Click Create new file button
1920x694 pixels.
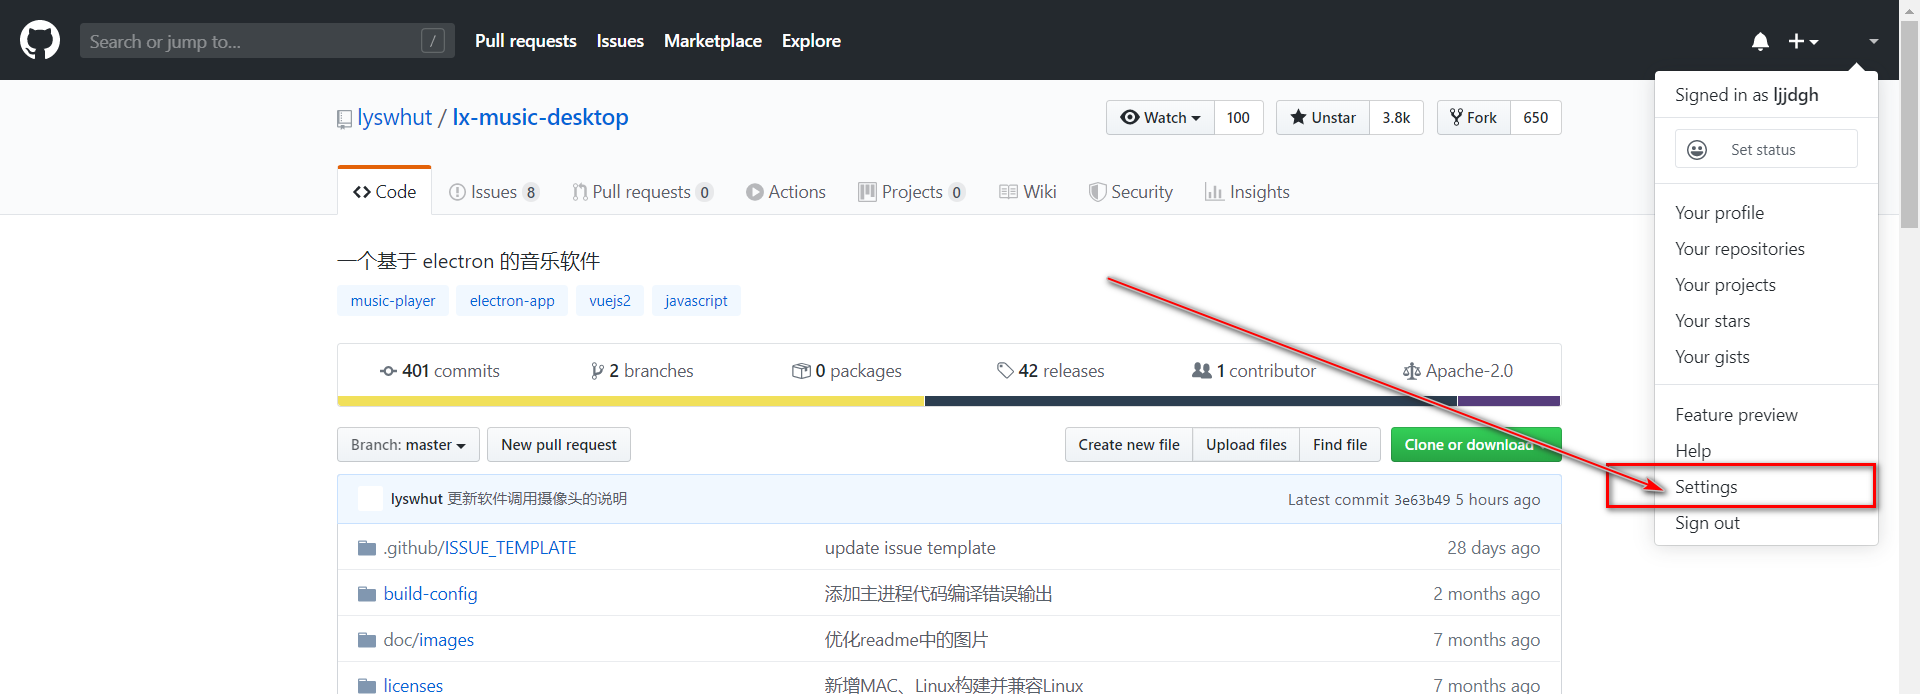[x=1129, y=445]
